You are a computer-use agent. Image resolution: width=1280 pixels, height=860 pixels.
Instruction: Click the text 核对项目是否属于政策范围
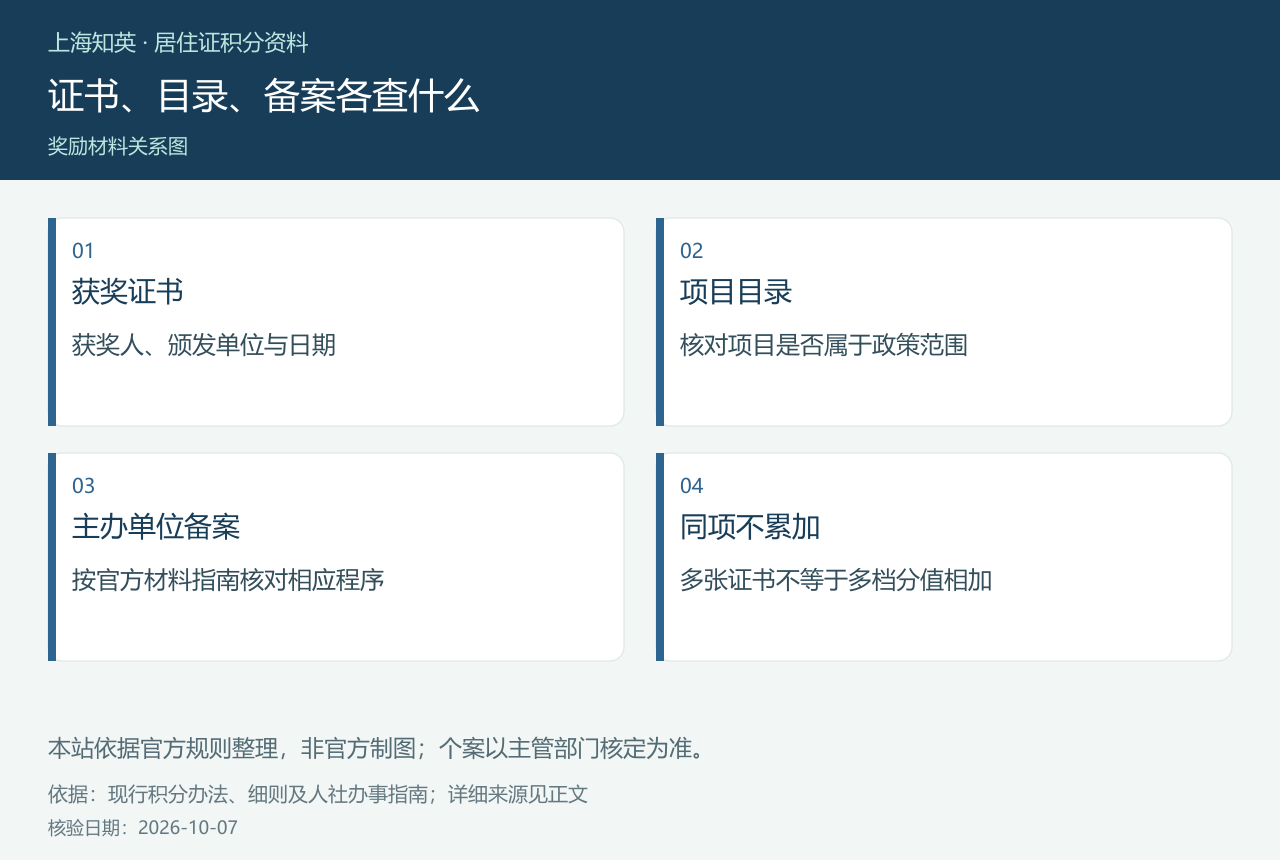(824, 346)
